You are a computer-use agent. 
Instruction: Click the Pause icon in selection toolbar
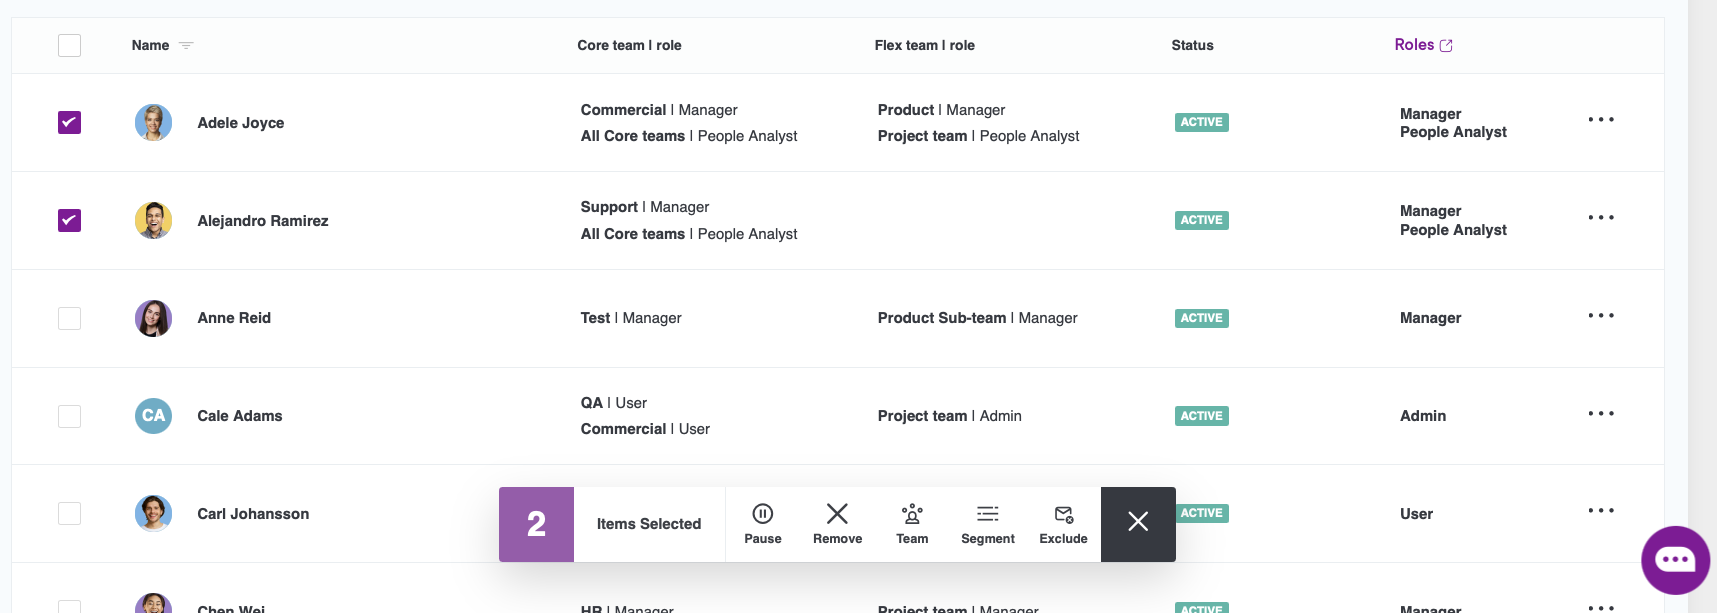tap(762, 514)
